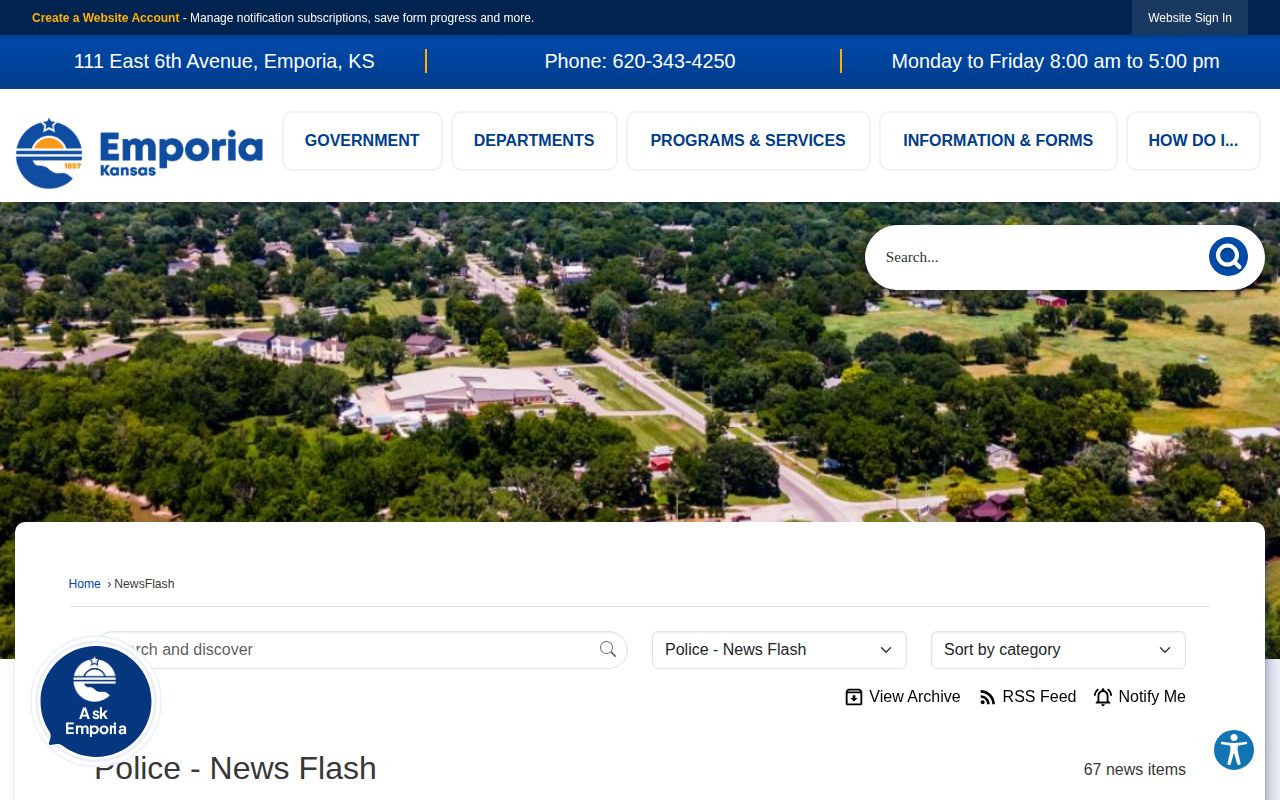Viewport: 1280px width, 800px height.
Task: Click the View Archive box icon
Action: click(854, 697)
